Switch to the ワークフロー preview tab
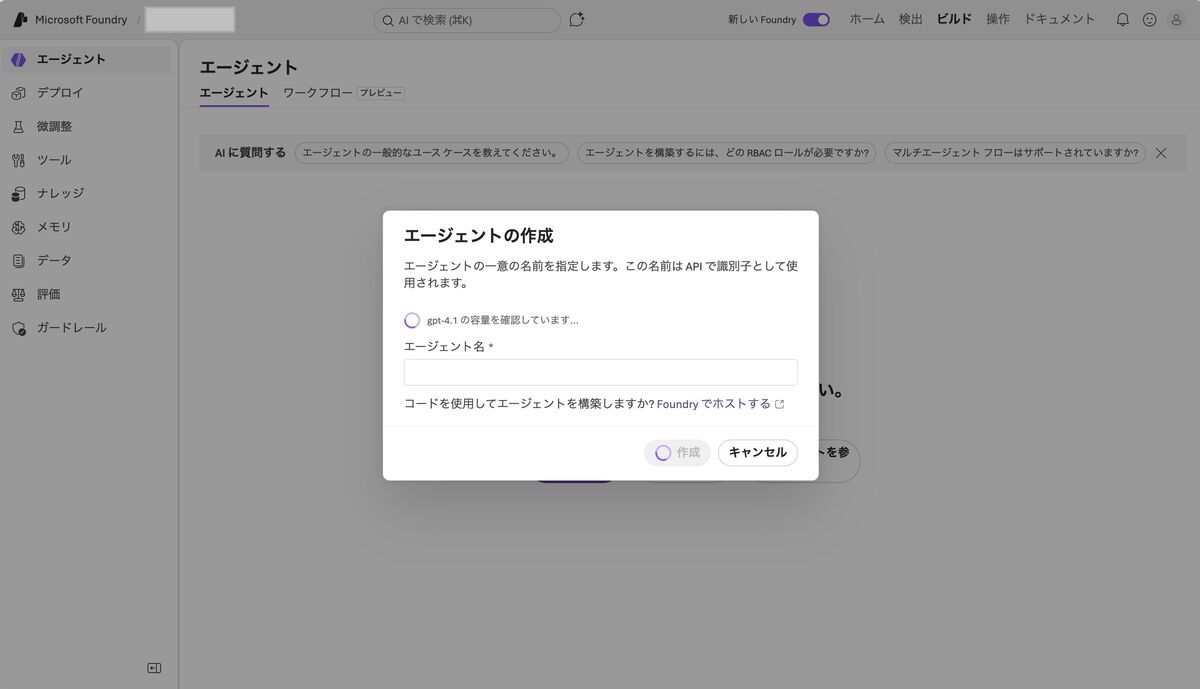 coord(343,93)
